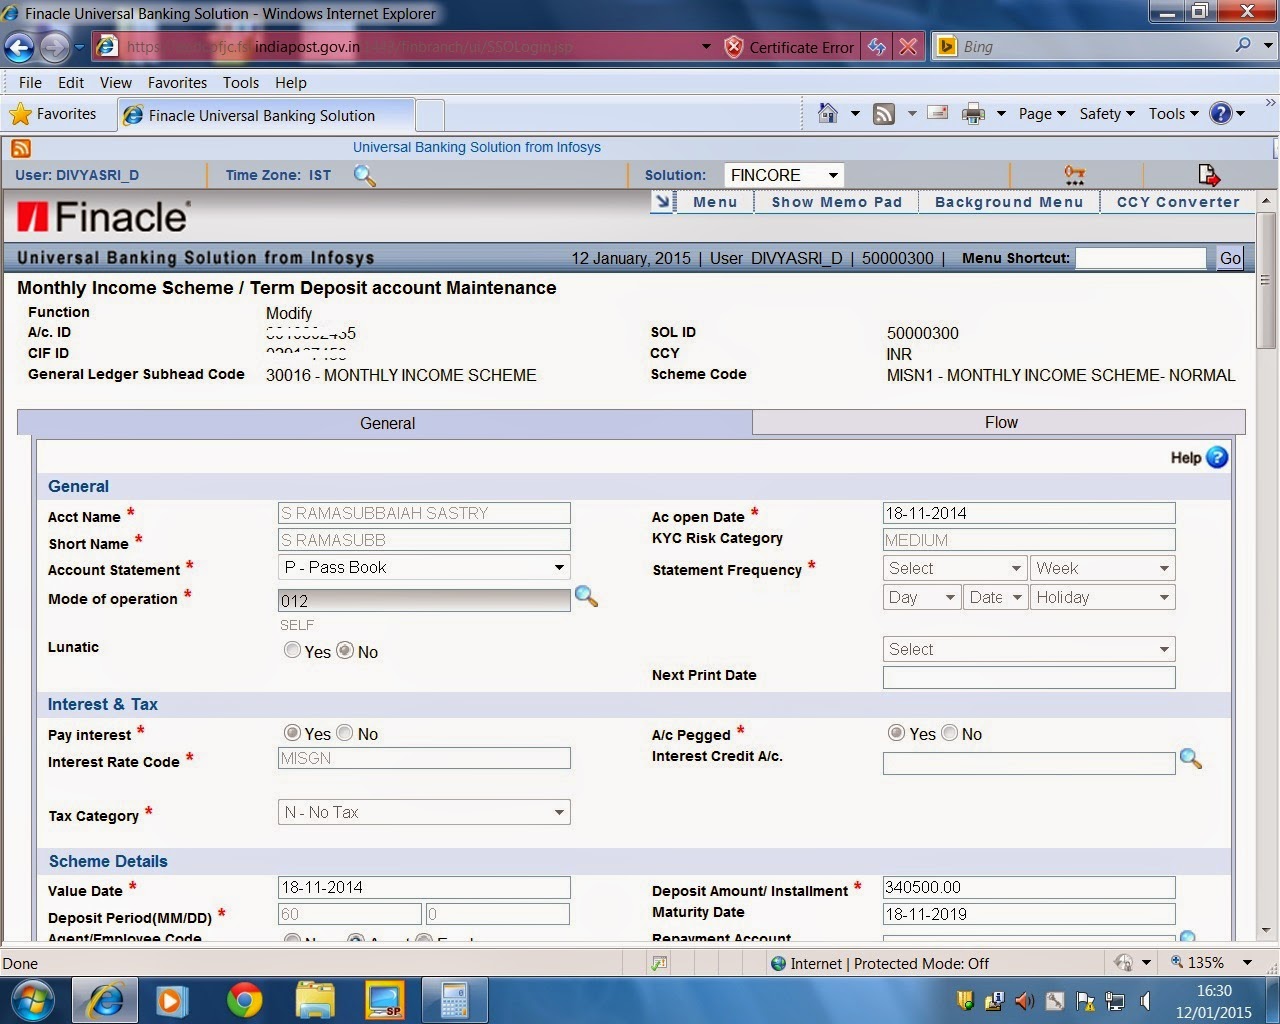The width and height of the screenshot is (1280, 1024).
Task: Click the Background Menu link
Action: pos(1009,202)
